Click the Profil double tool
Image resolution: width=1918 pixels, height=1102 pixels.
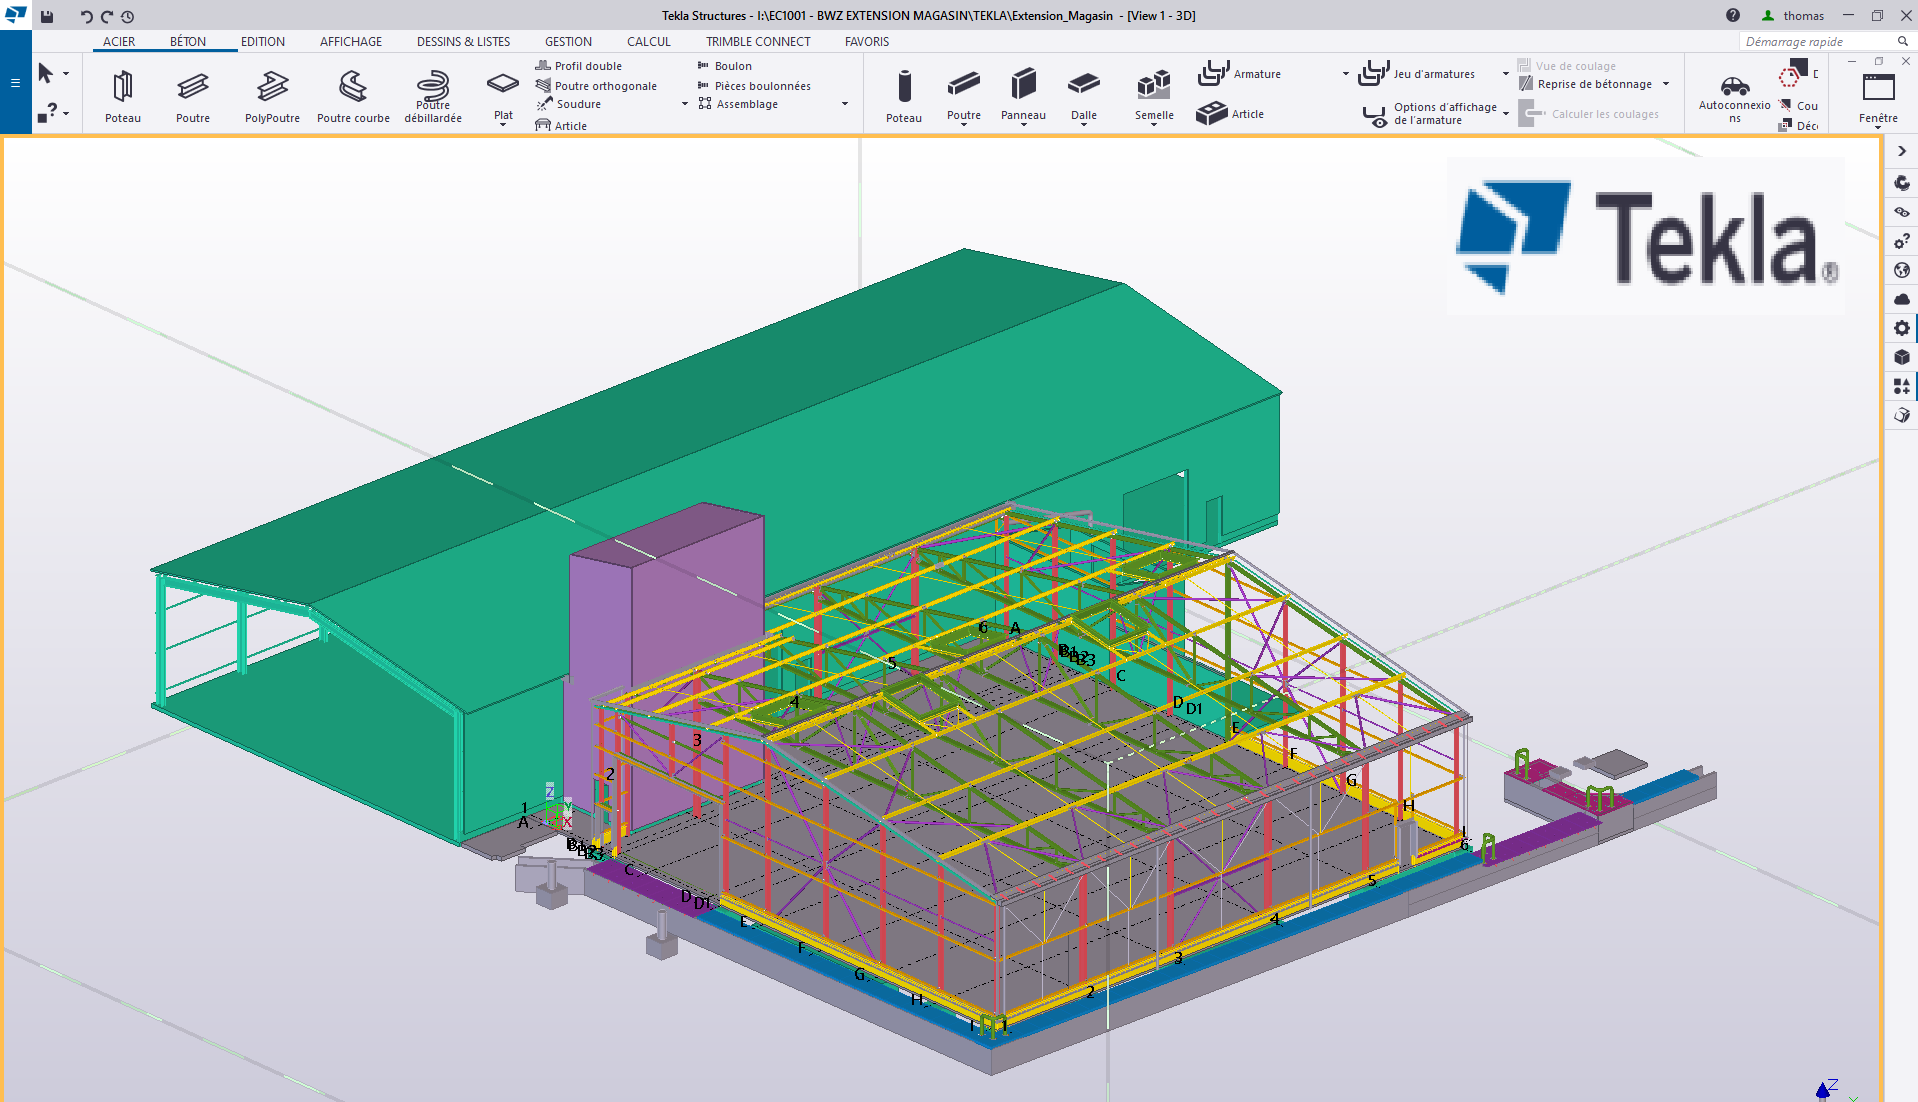[x=579, y=66]
